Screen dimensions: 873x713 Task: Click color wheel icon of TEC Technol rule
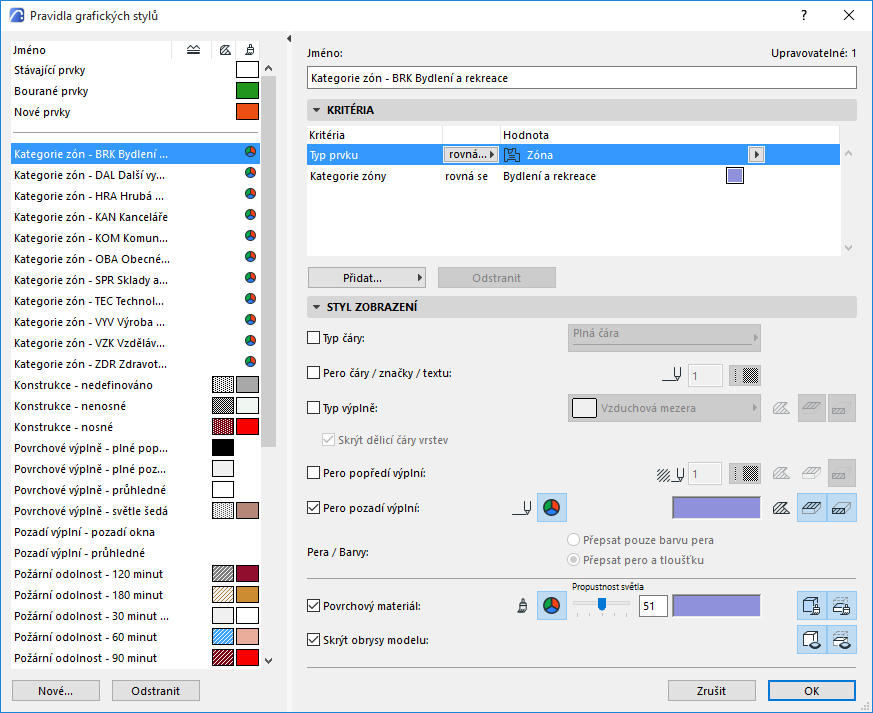coord(251,299)
